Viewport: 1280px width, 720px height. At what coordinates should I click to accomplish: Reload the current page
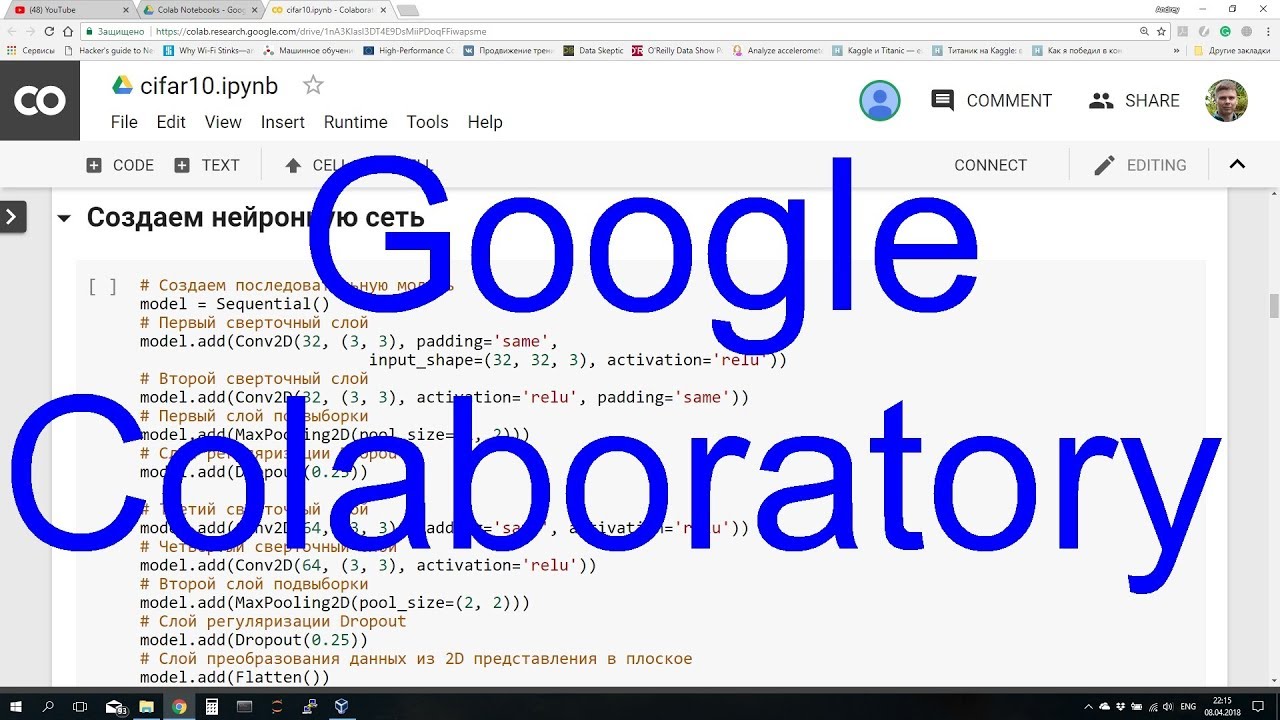pyautogui.click(x=50, y=31)
